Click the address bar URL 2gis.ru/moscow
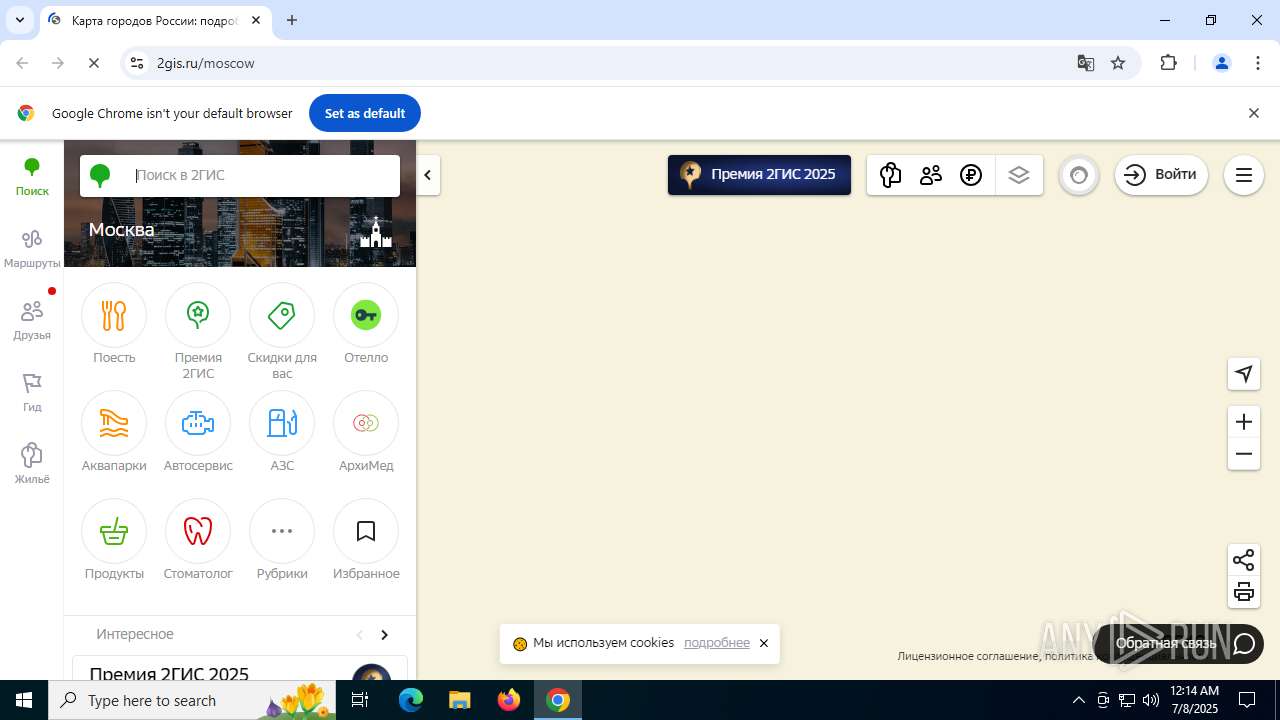 pos(206,63)
